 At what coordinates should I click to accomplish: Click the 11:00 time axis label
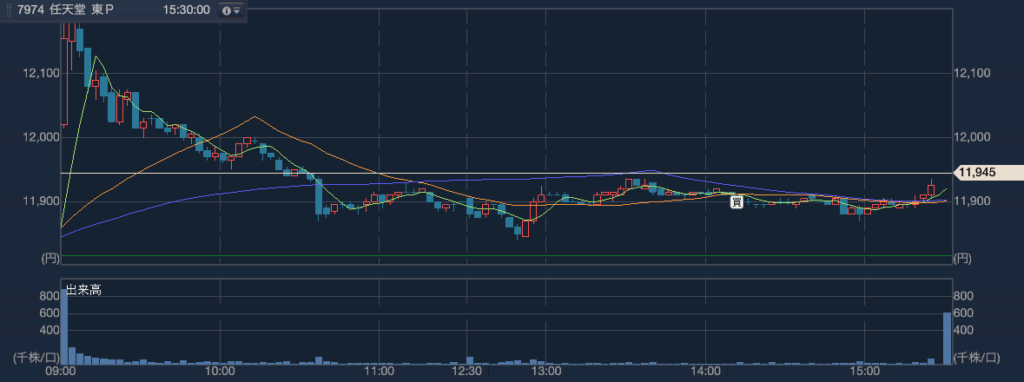point(379,372)
